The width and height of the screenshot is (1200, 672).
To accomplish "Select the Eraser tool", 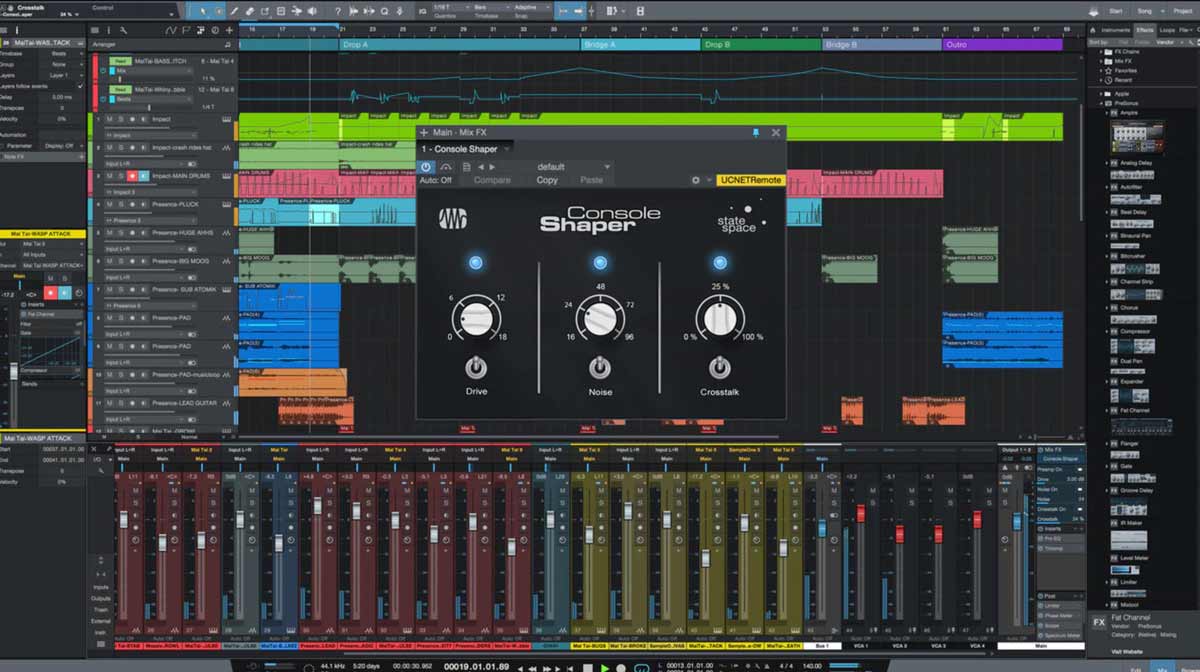I will (250, 11).
